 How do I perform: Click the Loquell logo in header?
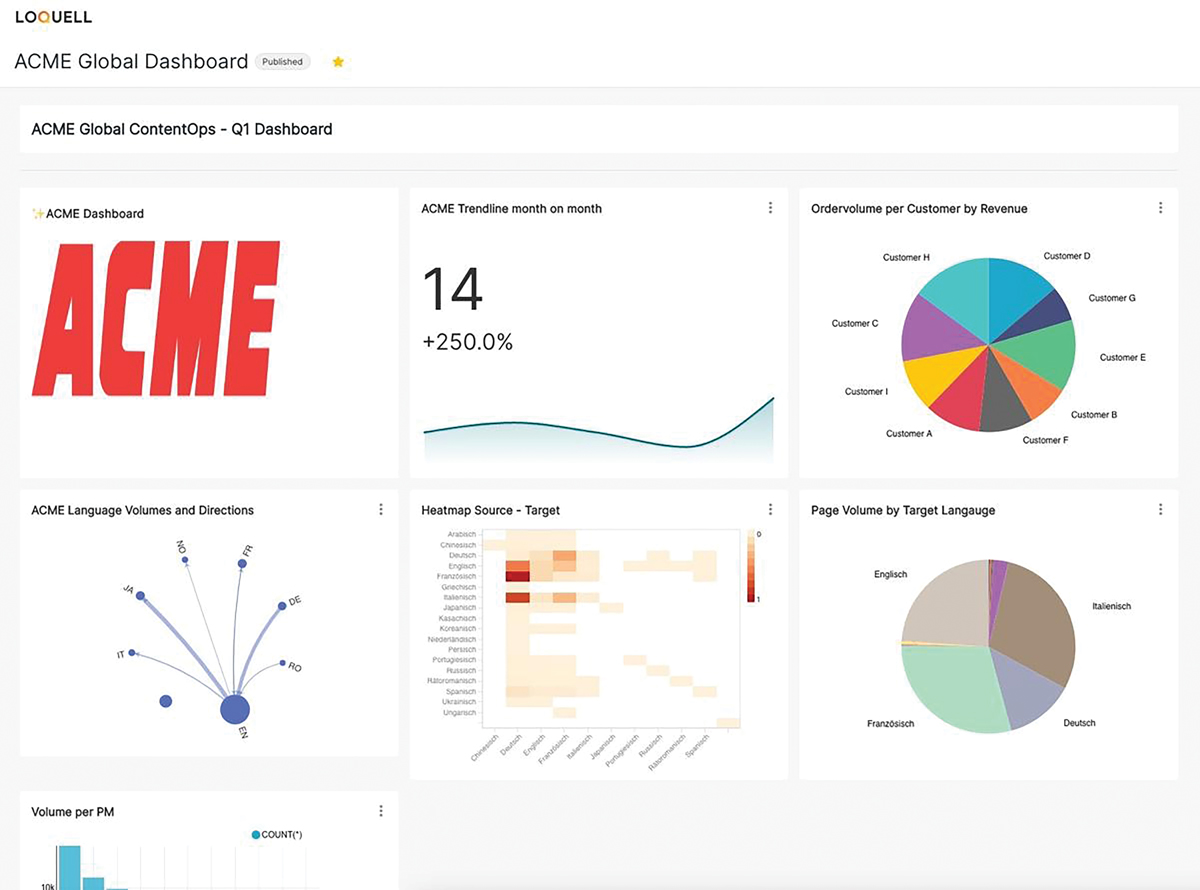tap(54, 17)
